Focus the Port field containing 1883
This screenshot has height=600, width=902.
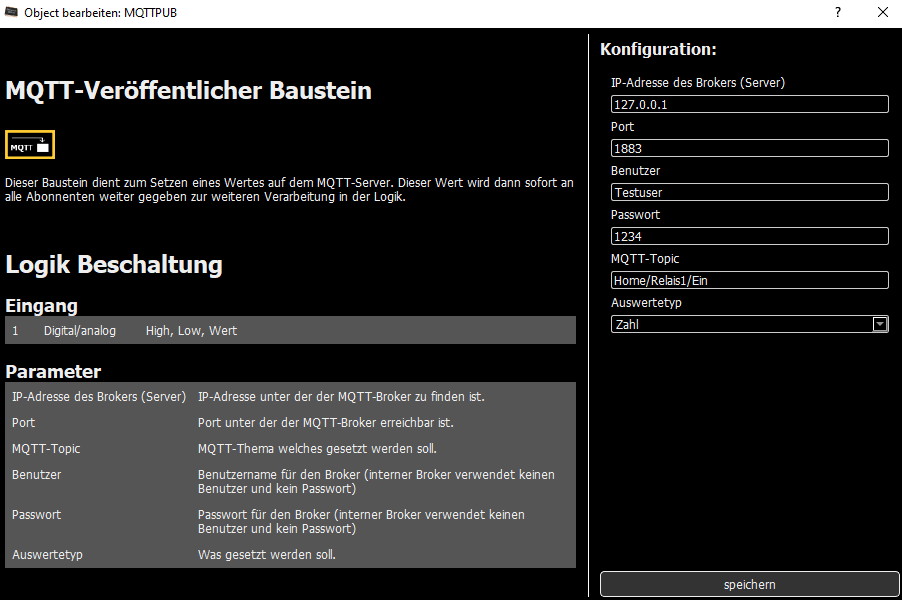(749, 148)
